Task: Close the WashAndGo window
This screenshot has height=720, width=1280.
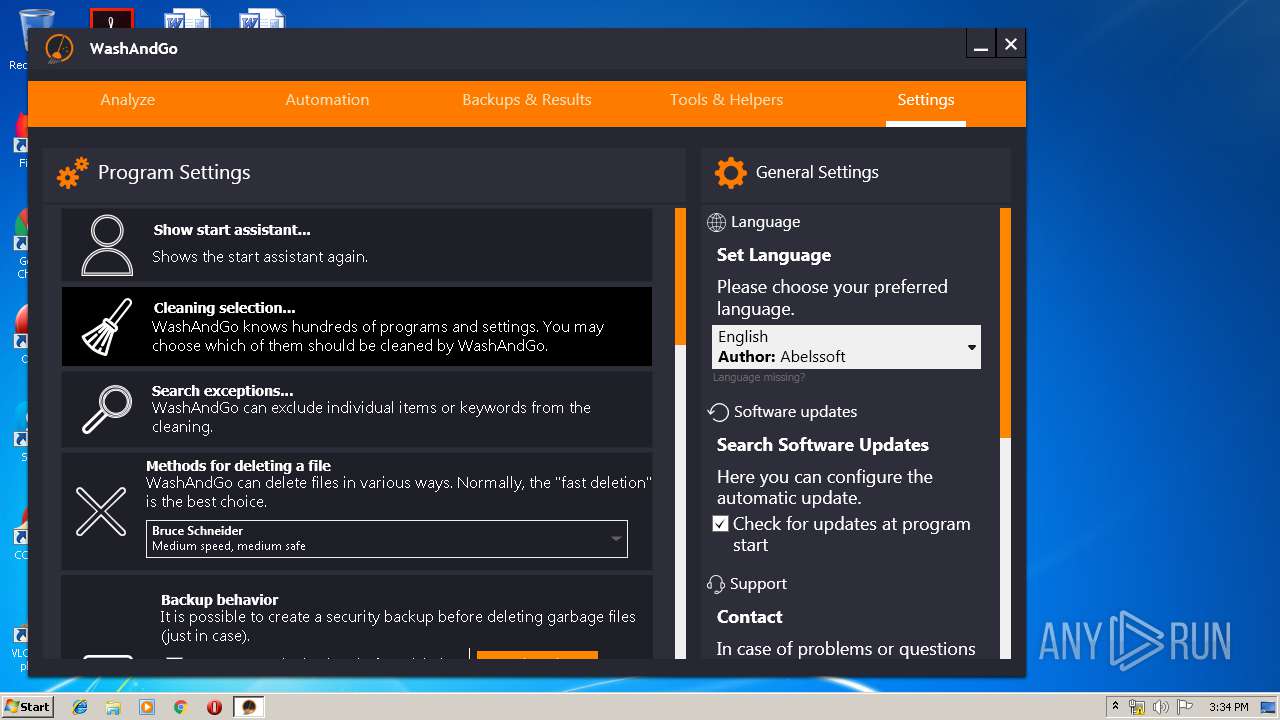Action: [1011, 44]
